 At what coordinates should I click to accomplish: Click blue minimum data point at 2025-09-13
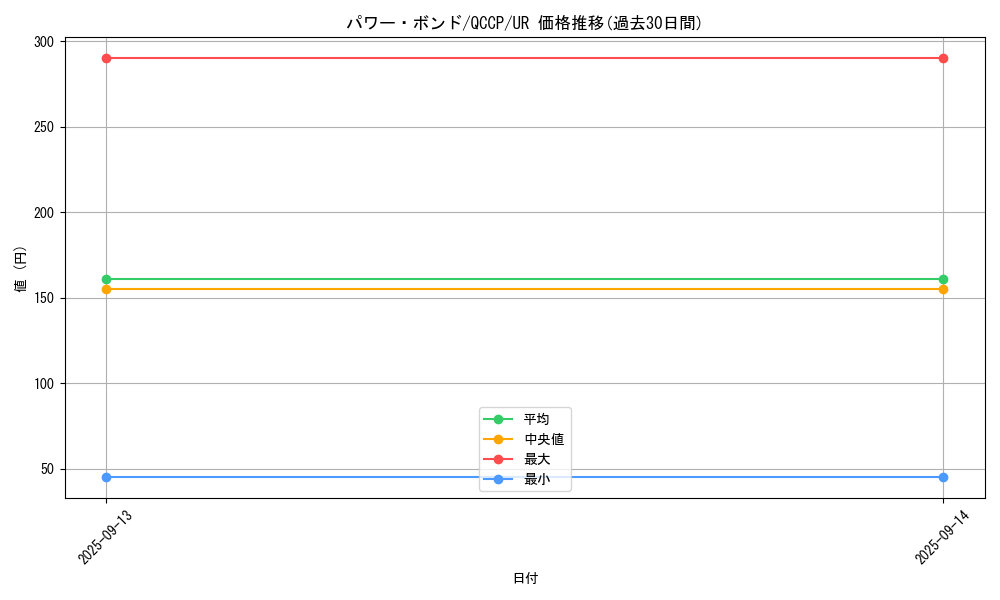(x=107, y=478)
